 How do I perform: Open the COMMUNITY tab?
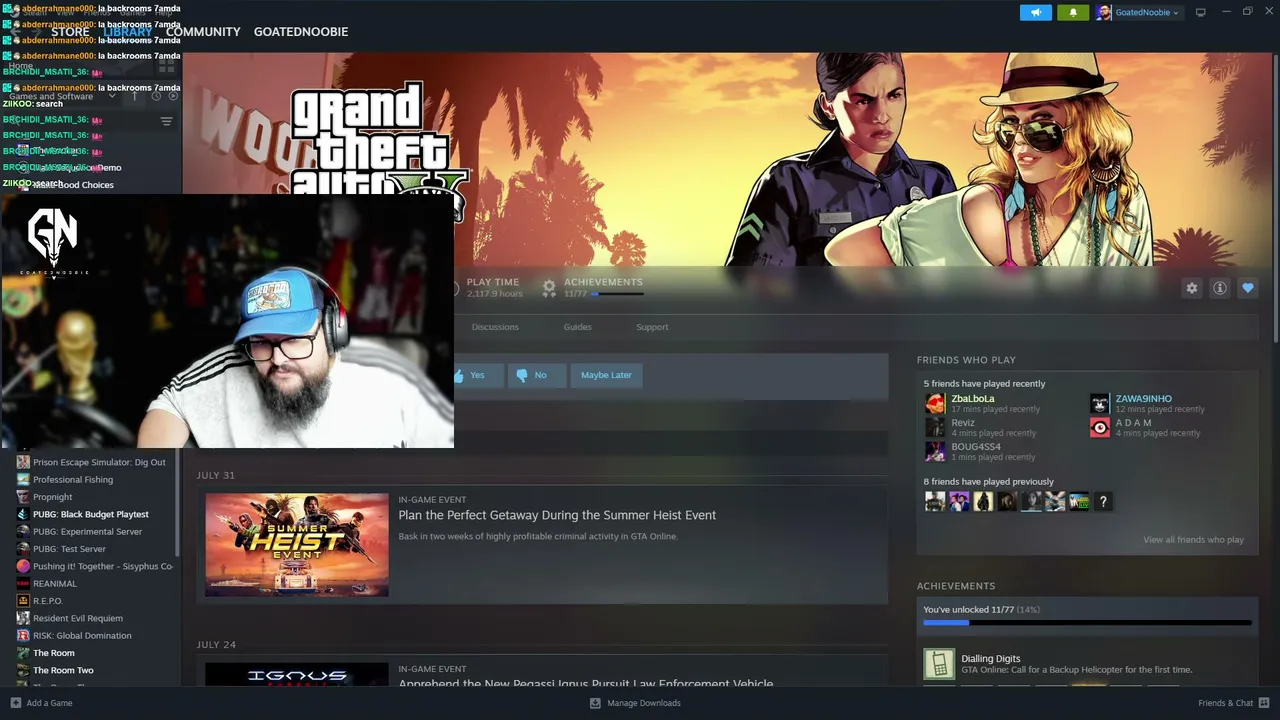(x=203, y=32)
